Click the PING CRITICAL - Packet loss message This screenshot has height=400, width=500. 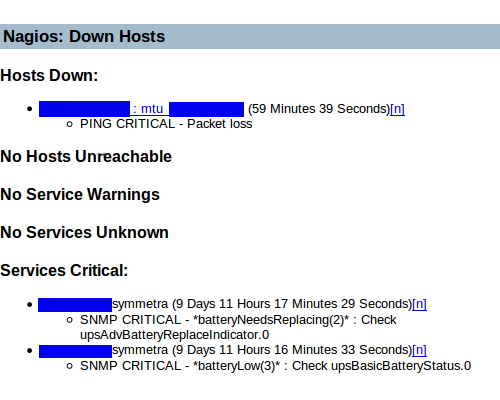(x=166, y=124)
